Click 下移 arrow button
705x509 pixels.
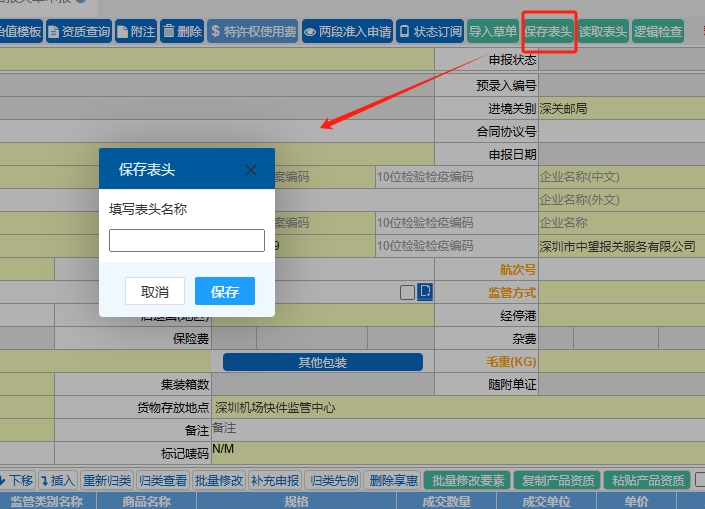(x=16, y=481)
